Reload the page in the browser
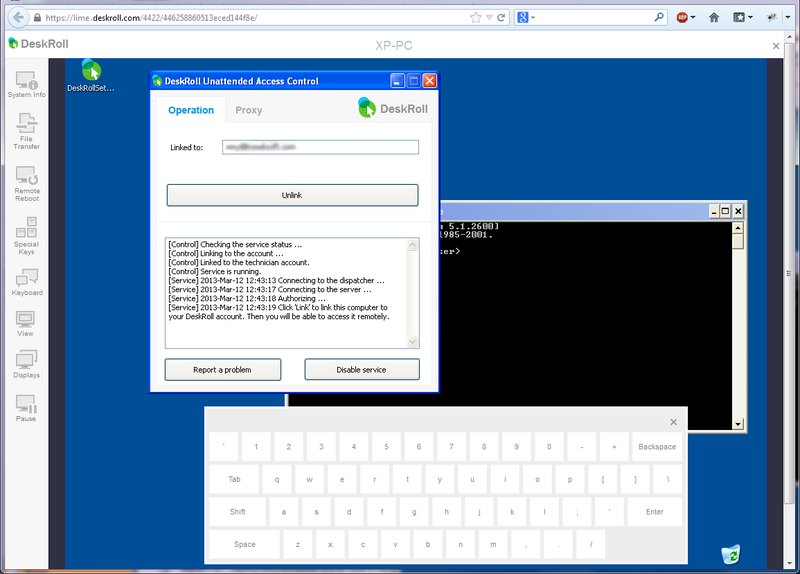The height and width of the screenshot is (574, 800). point(501,17)
